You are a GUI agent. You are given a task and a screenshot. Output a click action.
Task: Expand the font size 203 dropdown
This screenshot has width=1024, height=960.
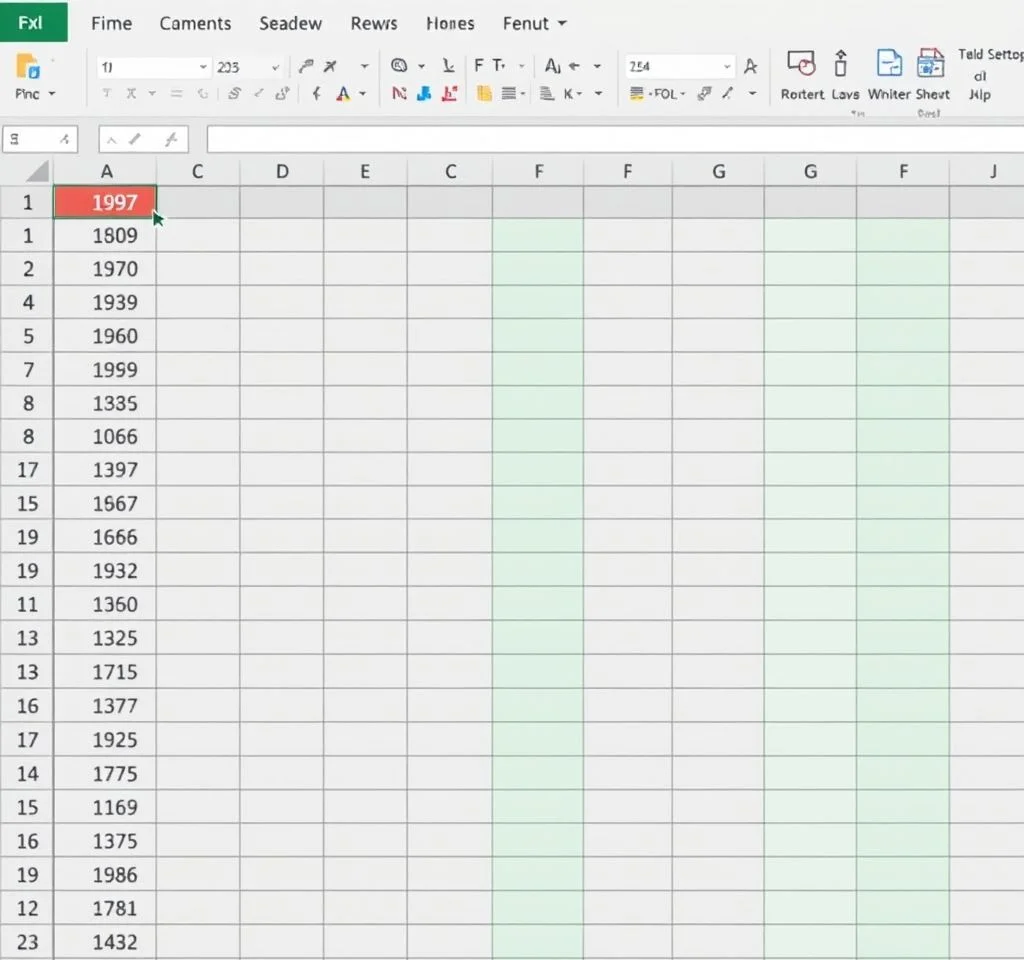pyautogui.click(x=274, y=67)
